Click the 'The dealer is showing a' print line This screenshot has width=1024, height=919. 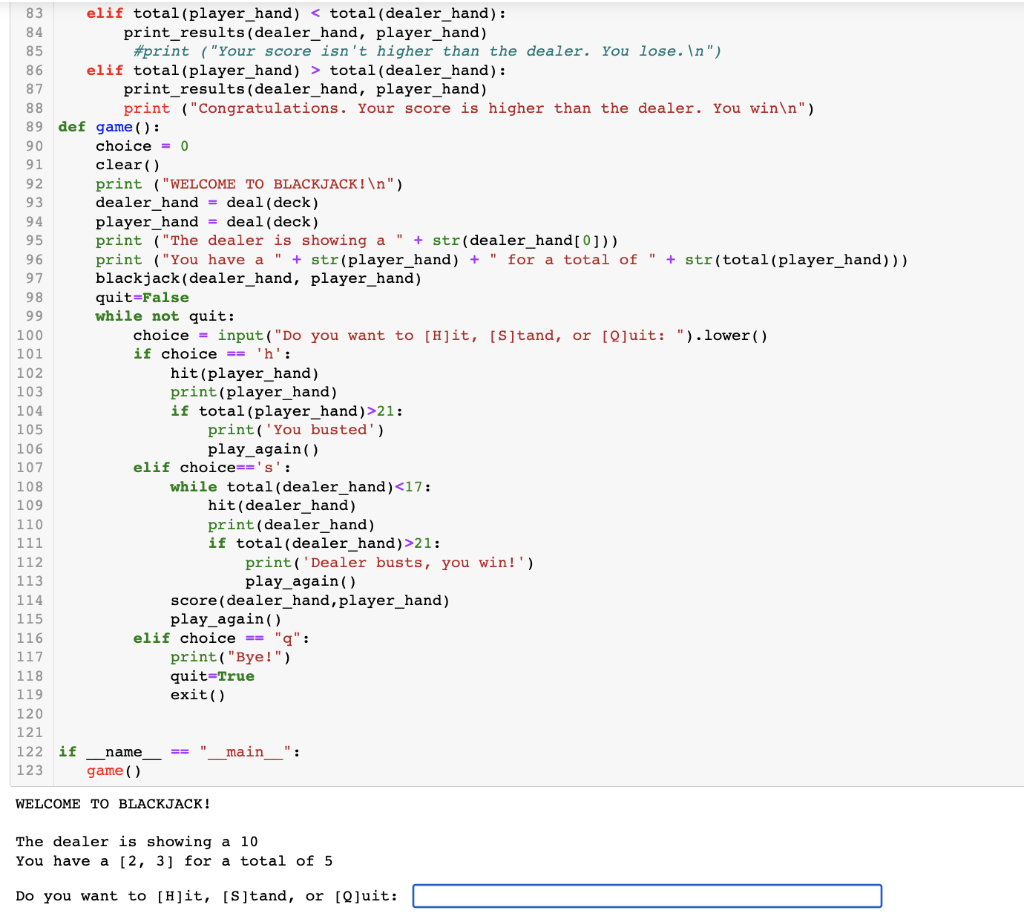tap(357, 240)
